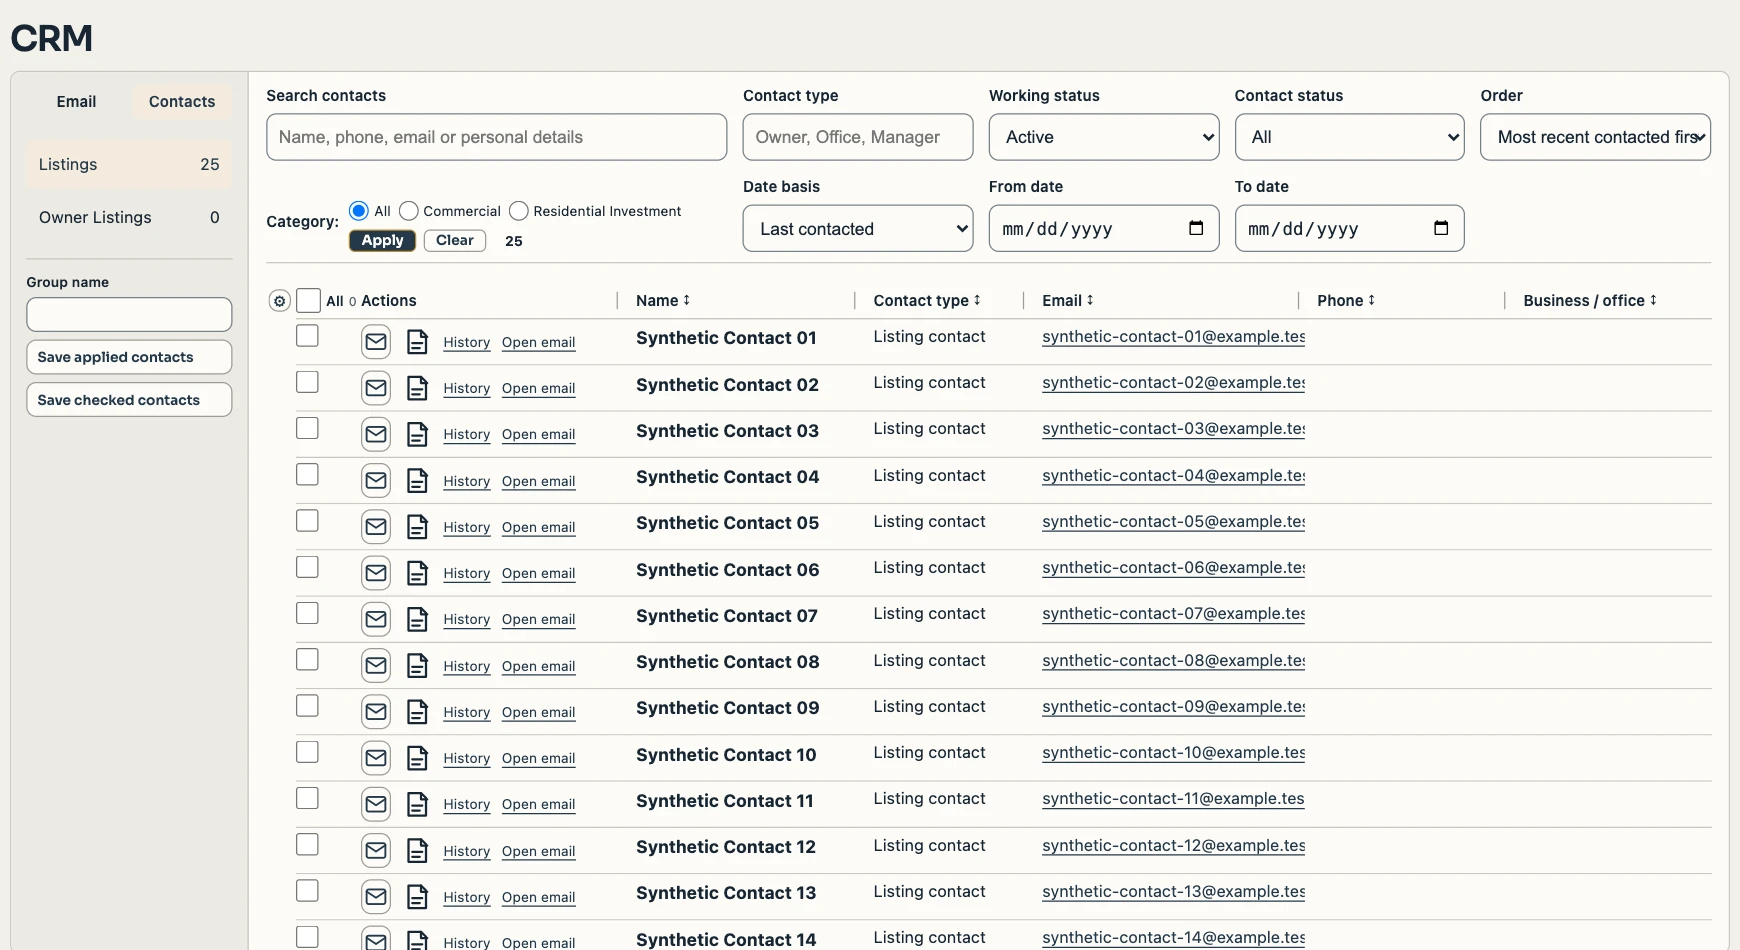Select Residential Investment category radio
This screenshot has height=950, width=1740.
tap(518, 211)
